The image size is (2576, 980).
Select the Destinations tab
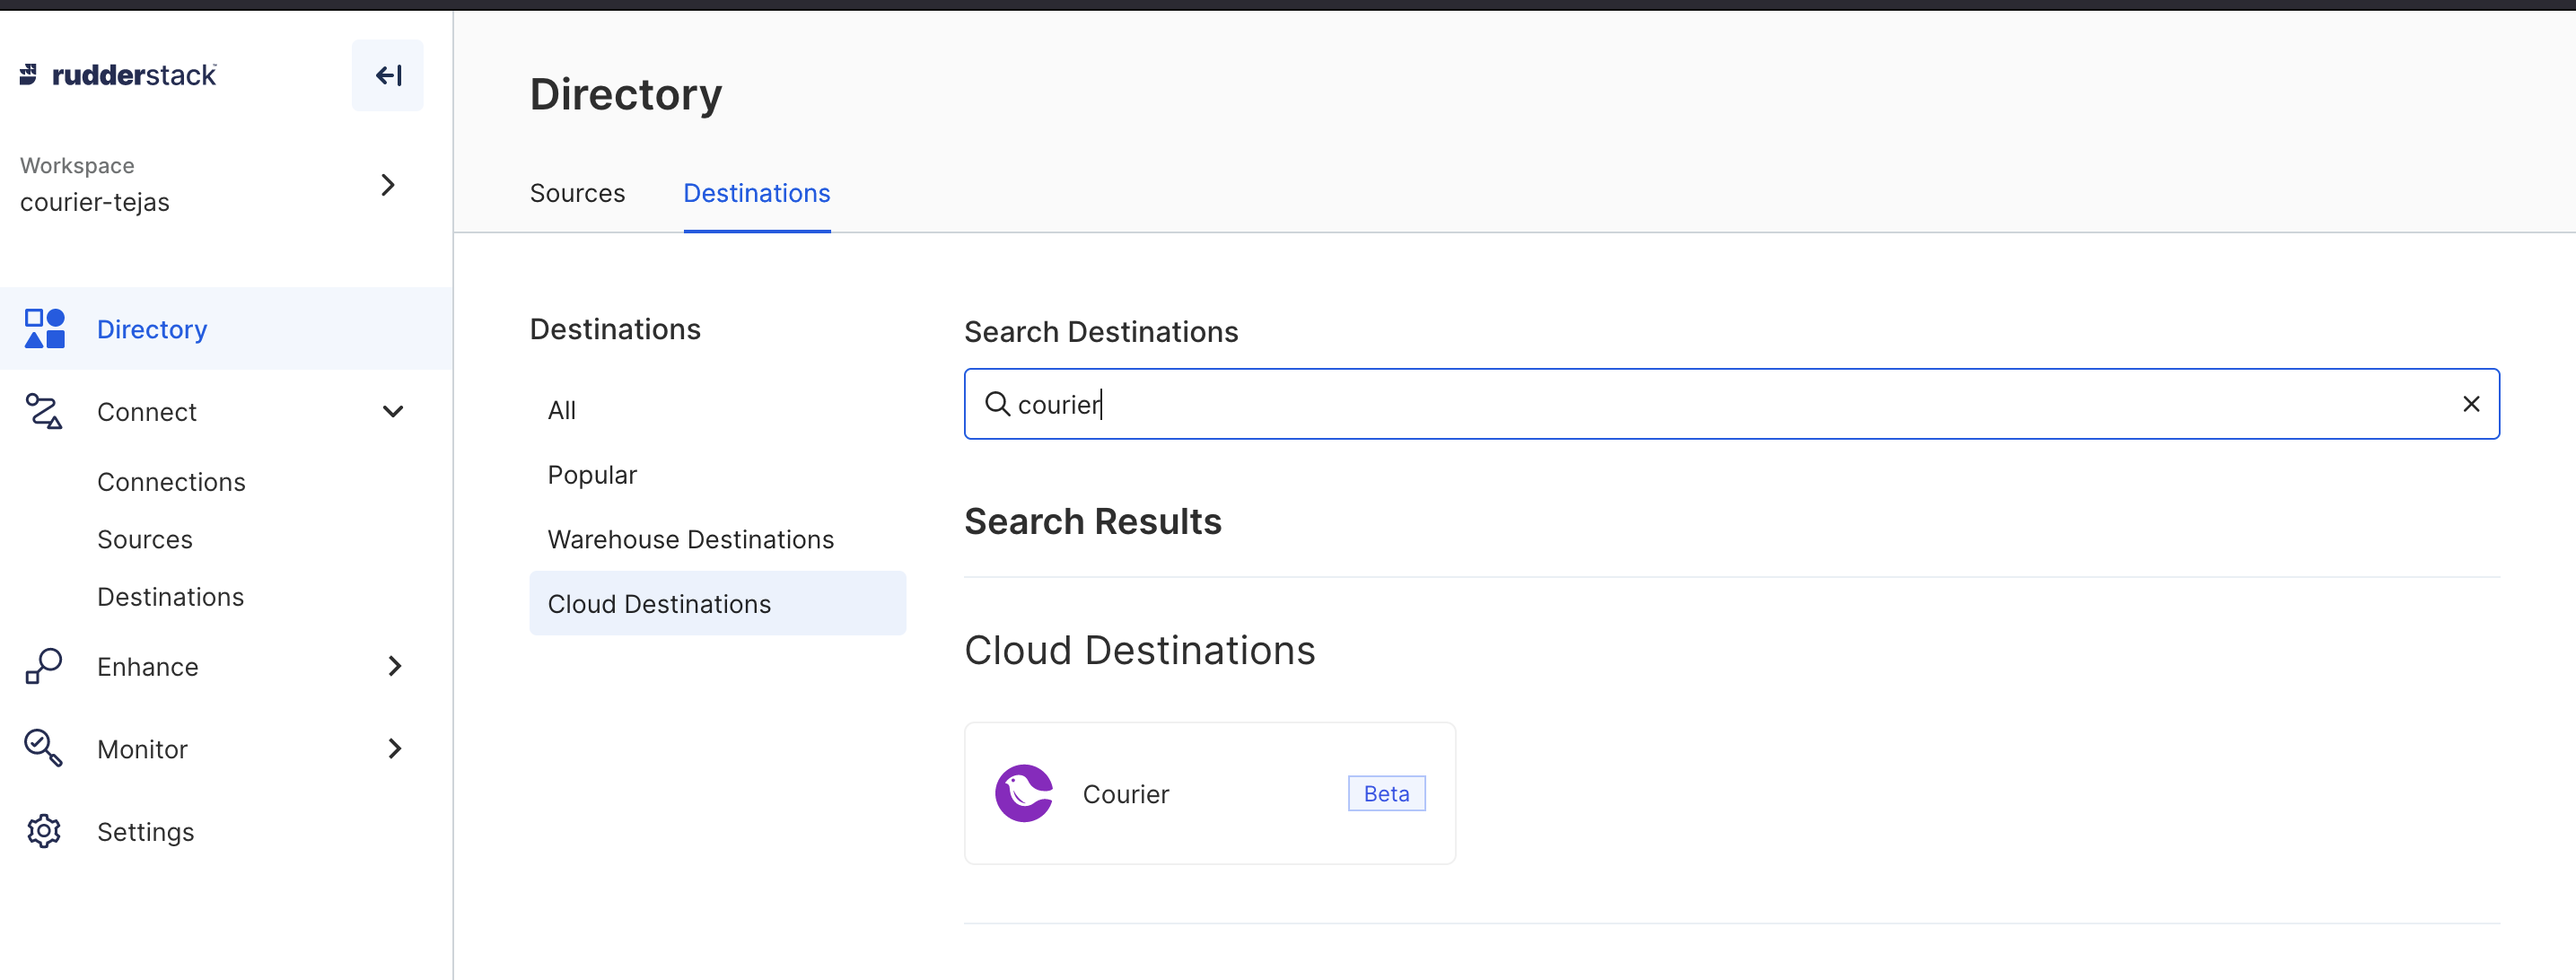pyautogui.click(x=756, y=193)
